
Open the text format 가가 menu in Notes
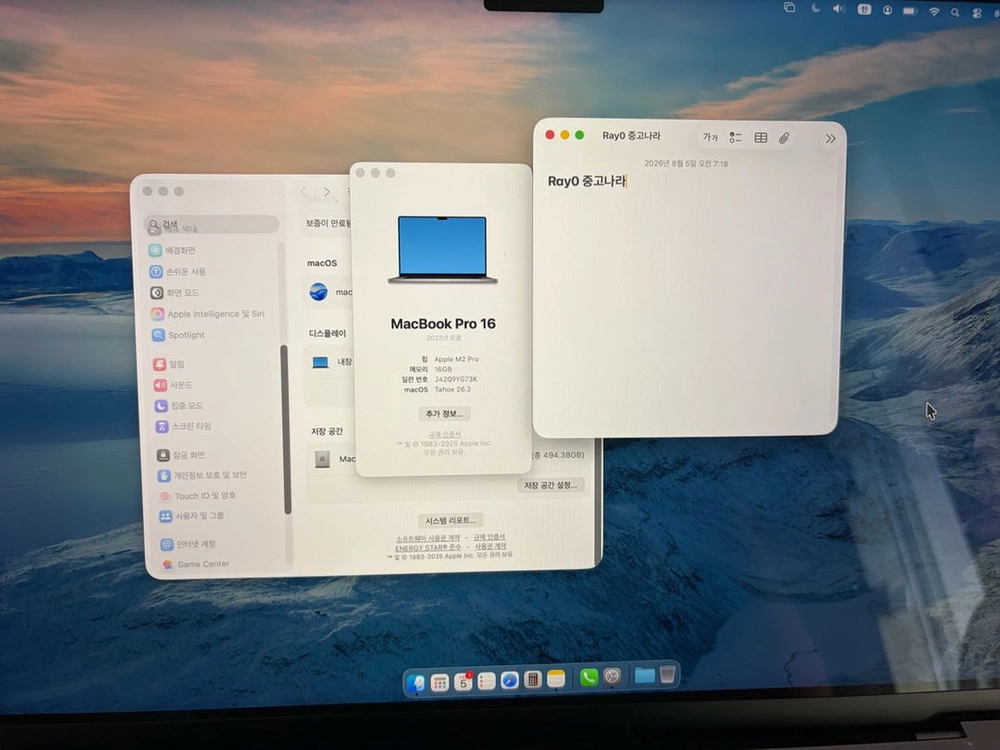click(710, 137)
